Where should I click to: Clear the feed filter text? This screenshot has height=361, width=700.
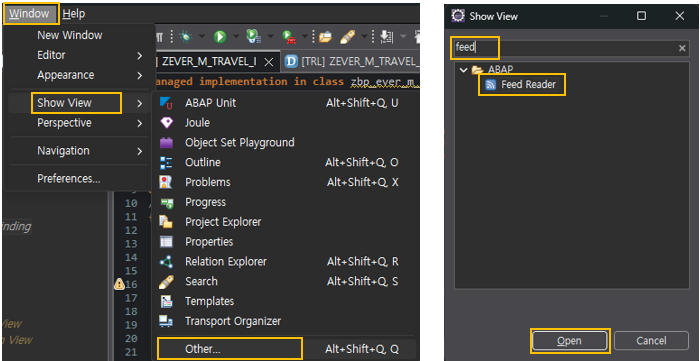[x=682, y=48]
